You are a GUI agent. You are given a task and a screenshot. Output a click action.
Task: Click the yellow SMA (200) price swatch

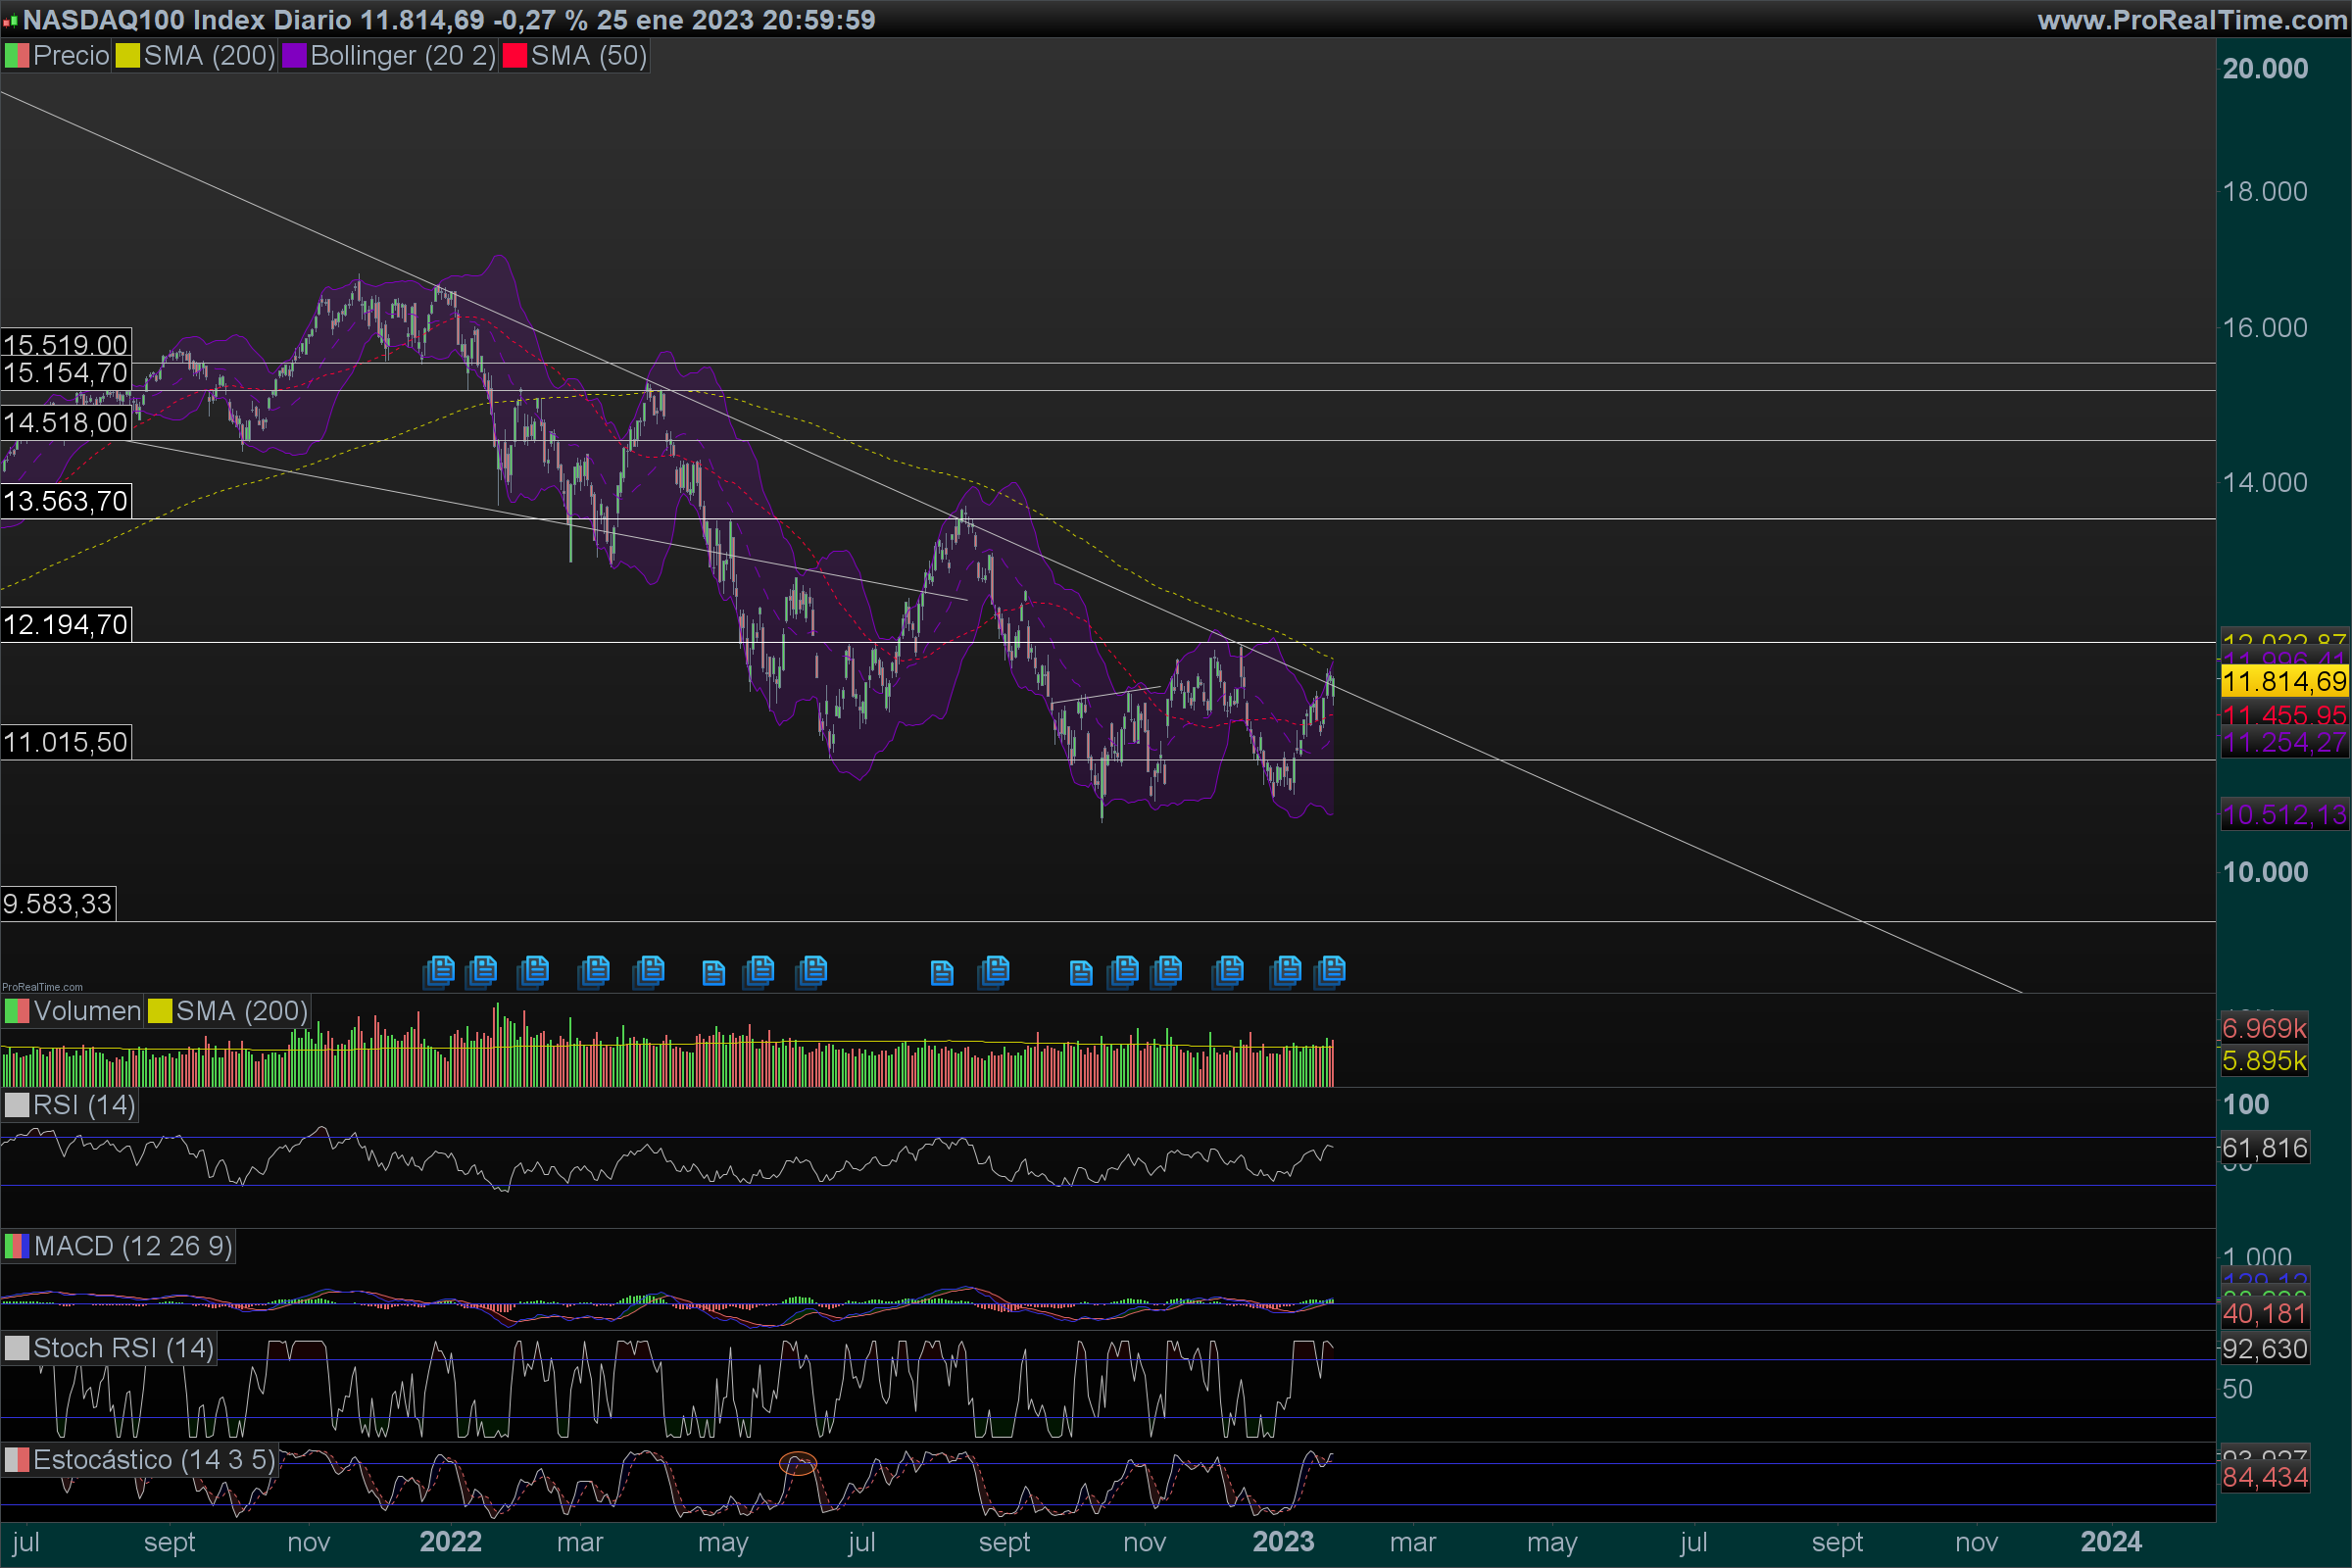coord(127,56)
